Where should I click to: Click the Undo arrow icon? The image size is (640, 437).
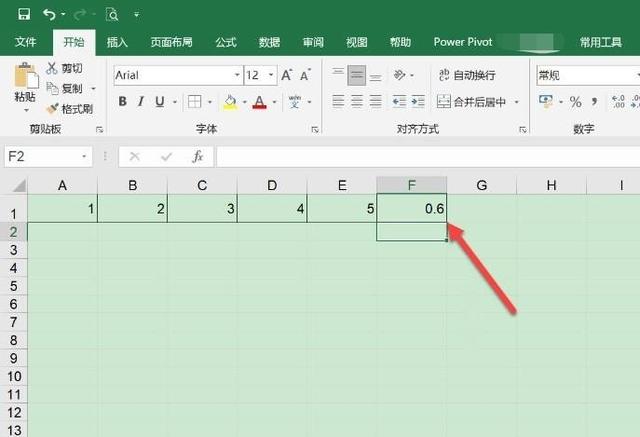click(x=50, y=15)
